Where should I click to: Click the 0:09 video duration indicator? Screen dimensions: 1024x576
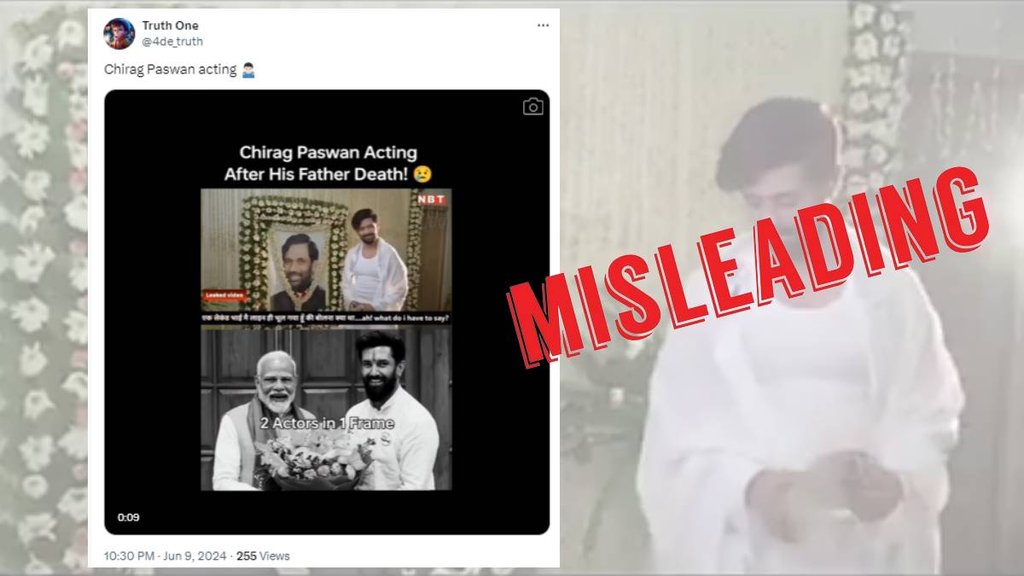129,517
